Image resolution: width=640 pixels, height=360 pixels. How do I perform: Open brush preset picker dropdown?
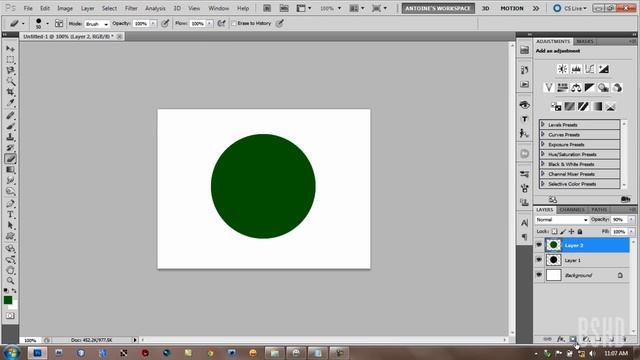tap(47, 24)
